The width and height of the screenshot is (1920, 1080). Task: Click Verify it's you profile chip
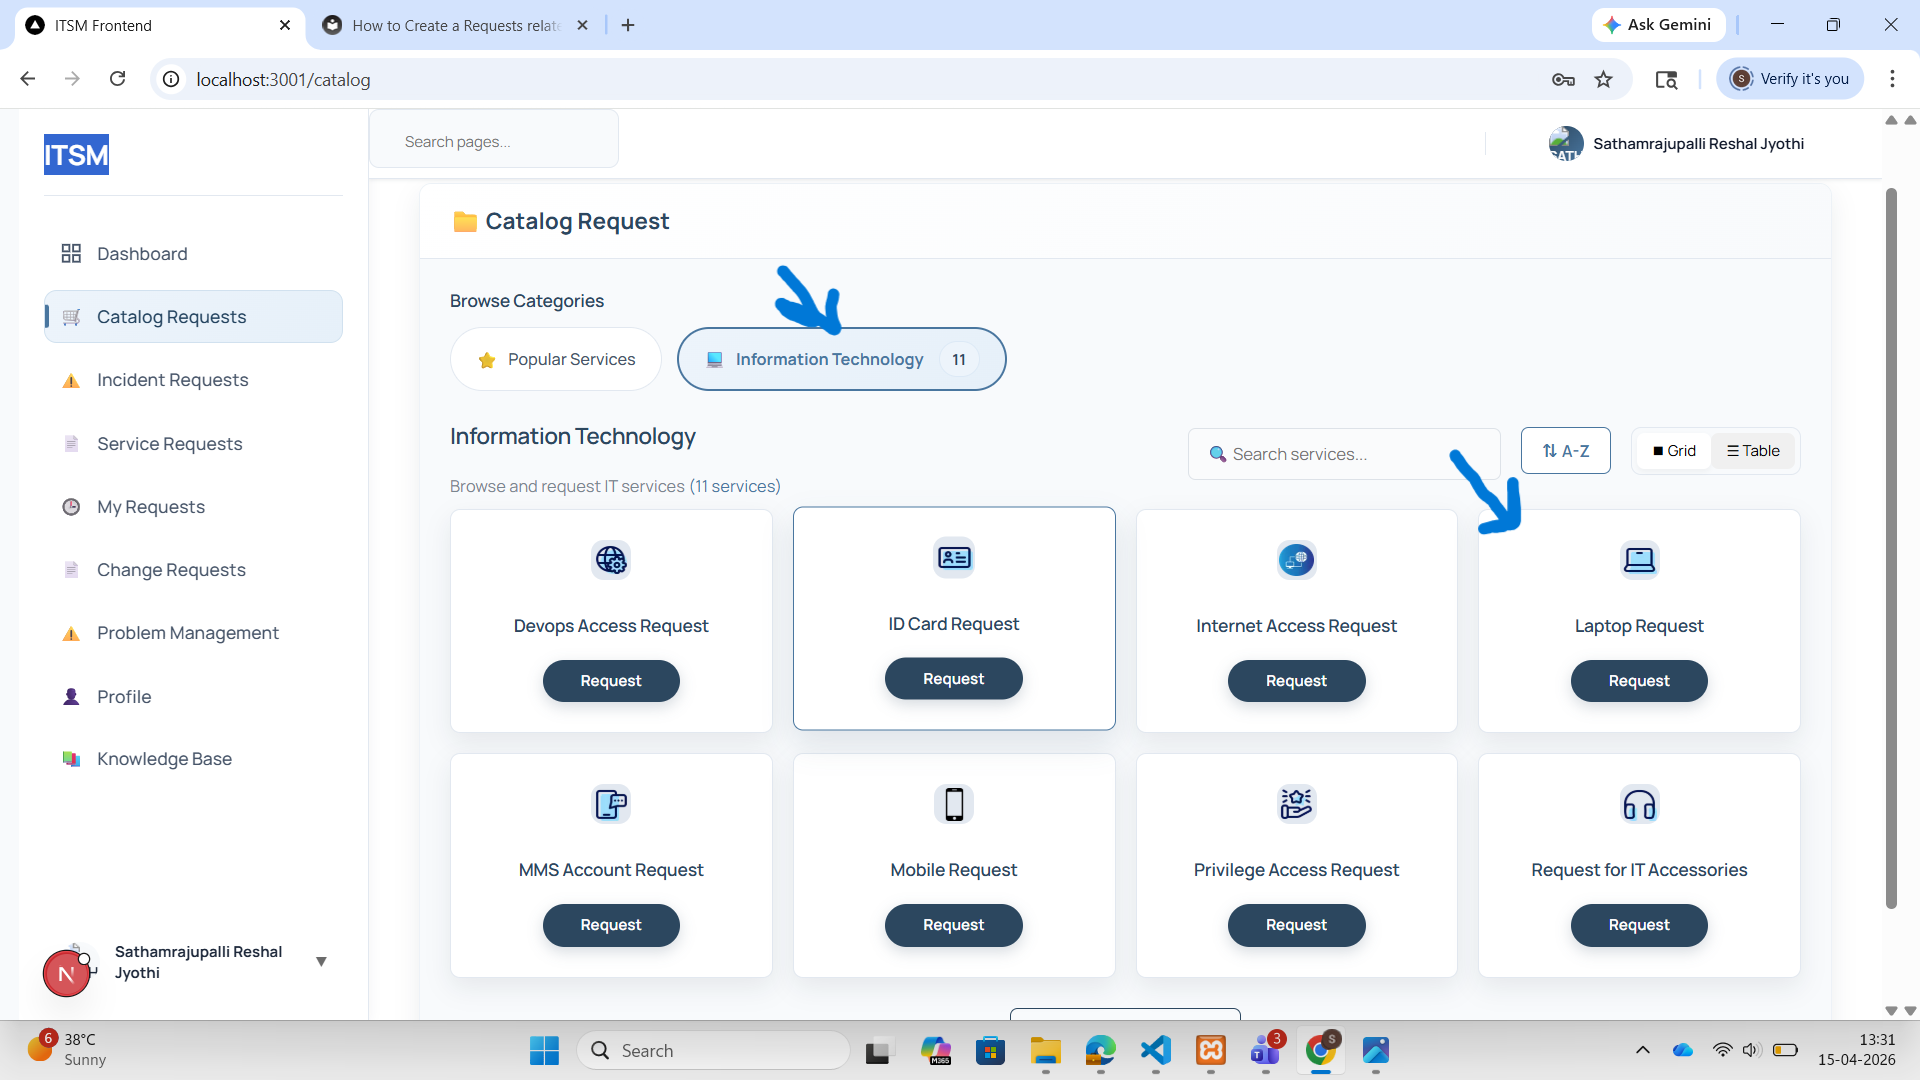coord(1790,79)
